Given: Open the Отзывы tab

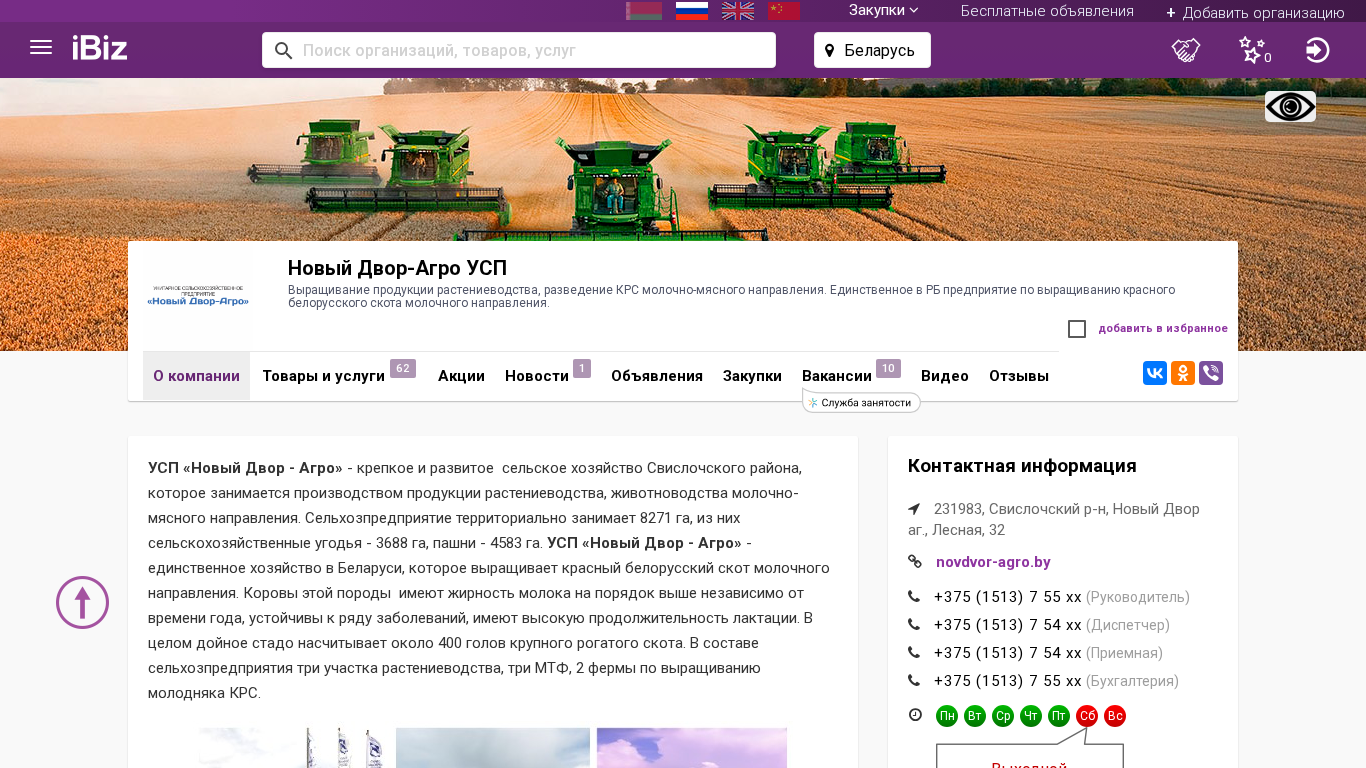Looking at the screenshot, I should point(1019,376).
